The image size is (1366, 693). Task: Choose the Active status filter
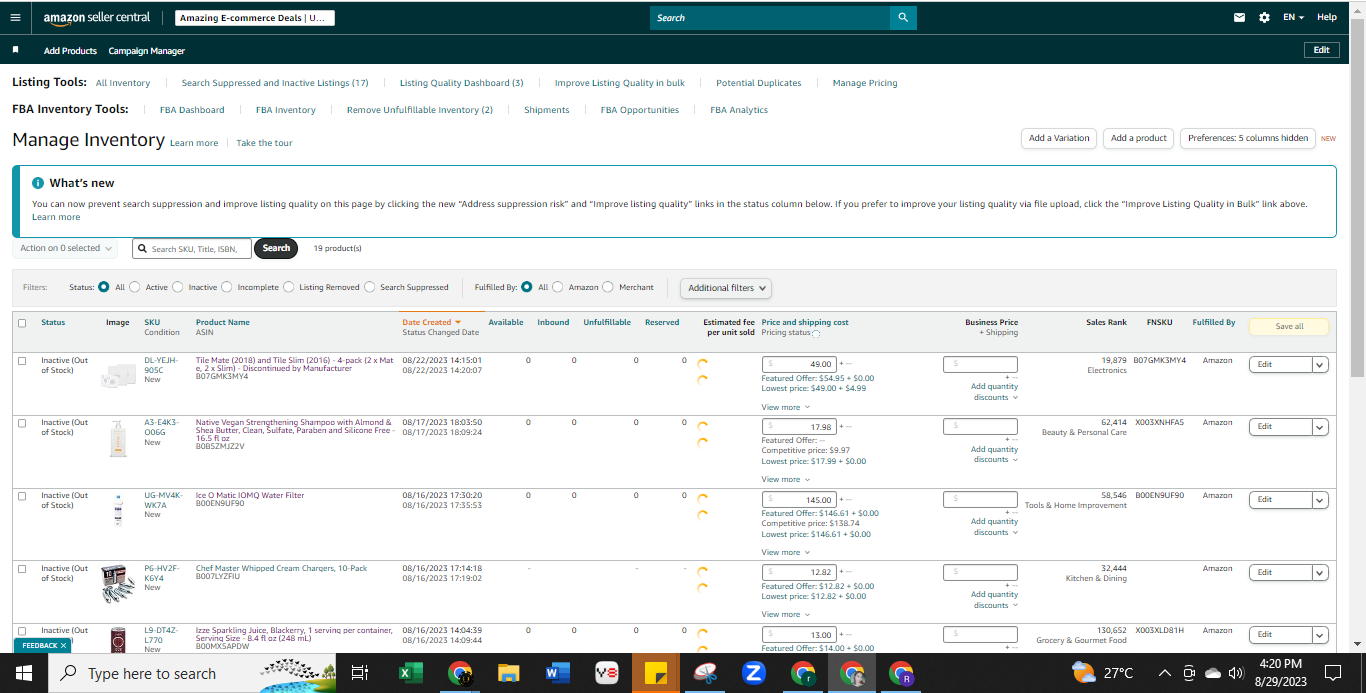pos(135,287)
